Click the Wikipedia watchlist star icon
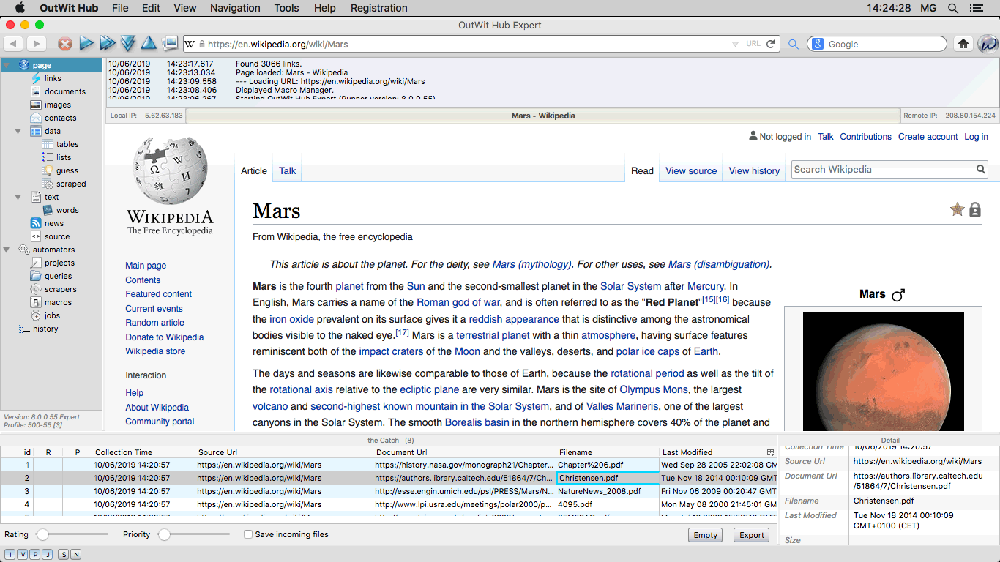Image resolution: width=1000 pixels, height=562 pixels. (957, 209)
